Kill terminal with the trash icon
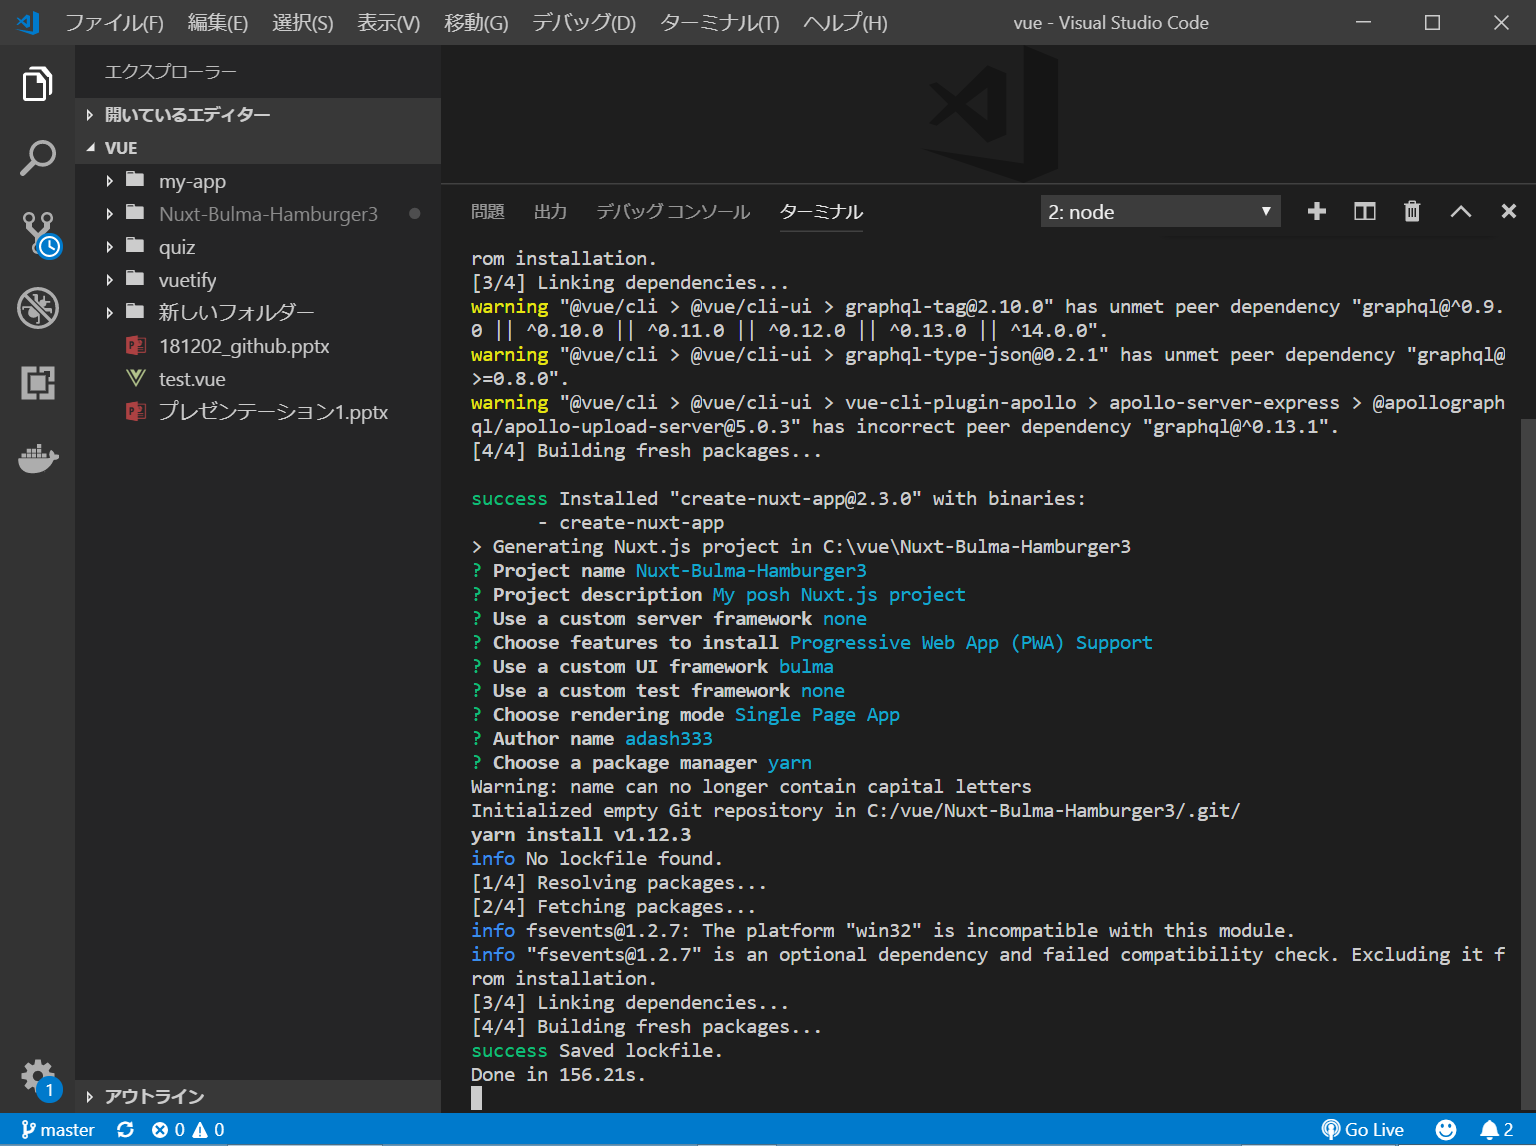This screenshot has height=1146, width=1536. 1412,212
